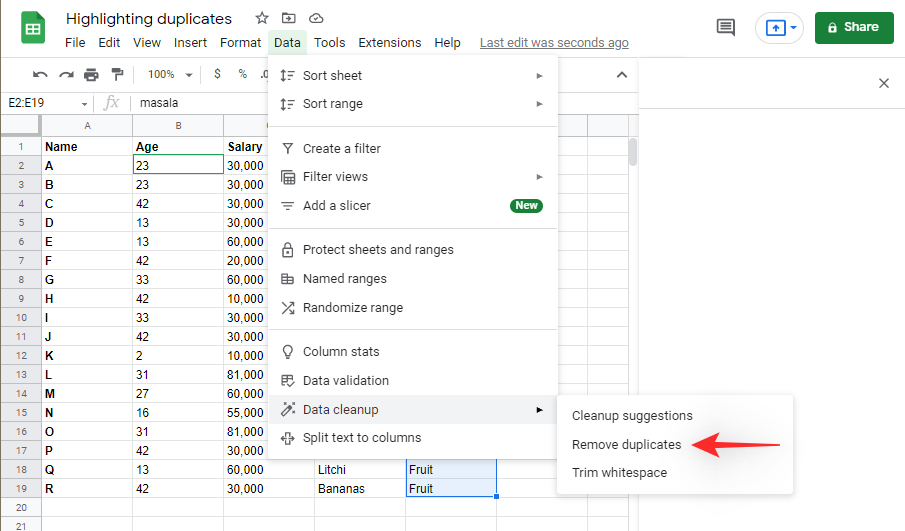Open the name box dropdown arrow
This screenshot has width=905, height=531.
[x=84, y=104]
